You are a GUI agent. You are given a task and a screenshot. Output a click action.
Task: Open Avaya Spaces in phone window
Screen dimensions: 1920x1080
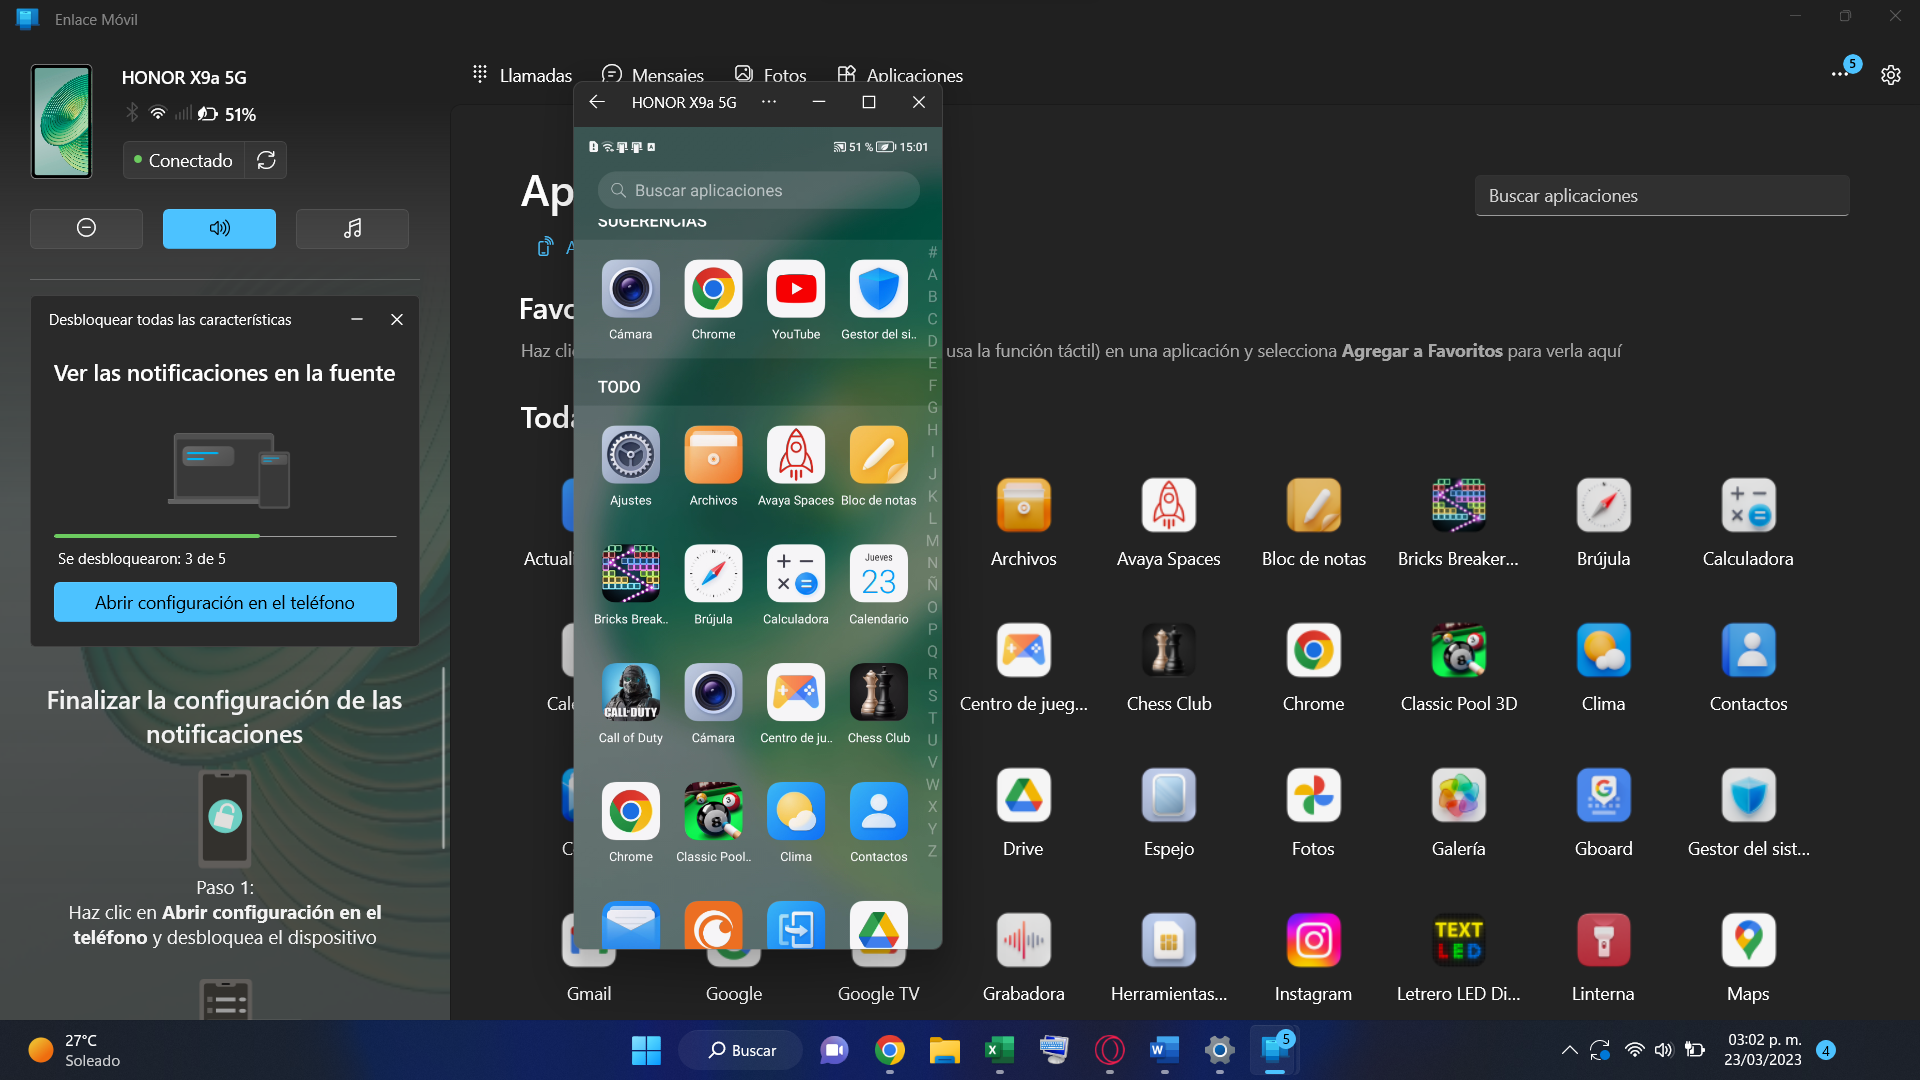(795, 456)
